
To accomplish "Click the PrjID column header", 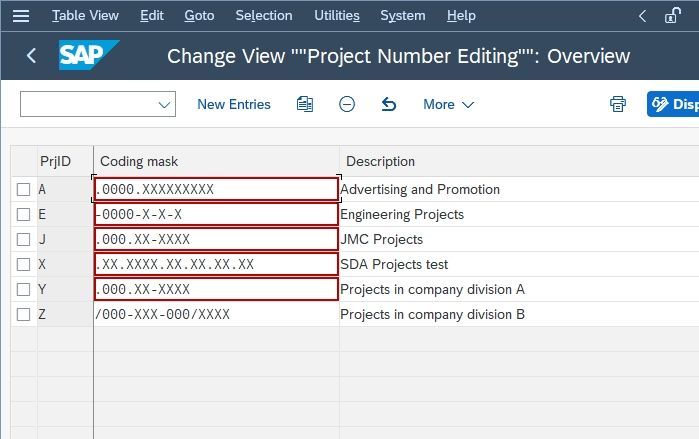I will 65,161.
